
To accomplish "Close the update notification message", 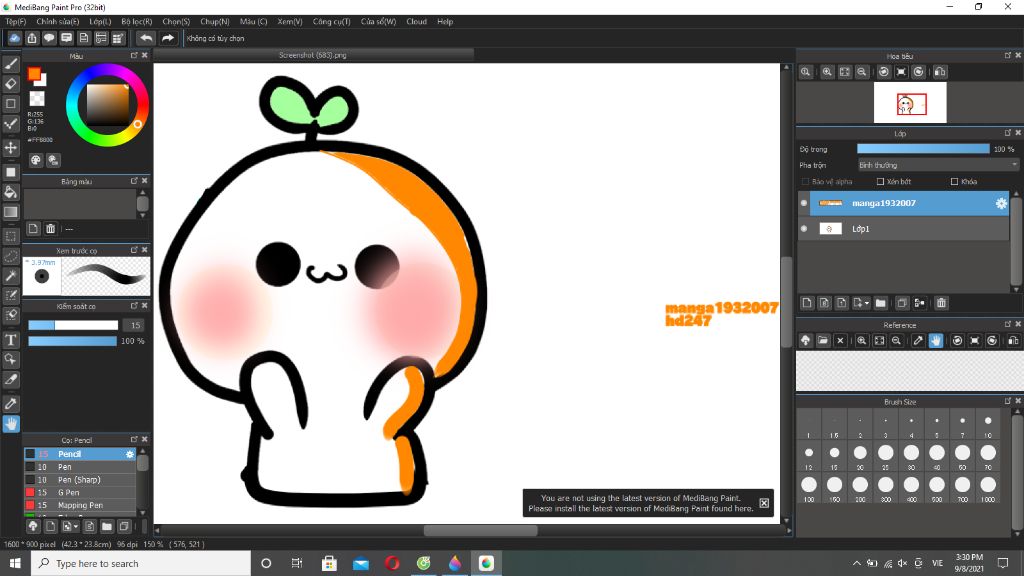I will pyautogui.click(x=764, y=503).
